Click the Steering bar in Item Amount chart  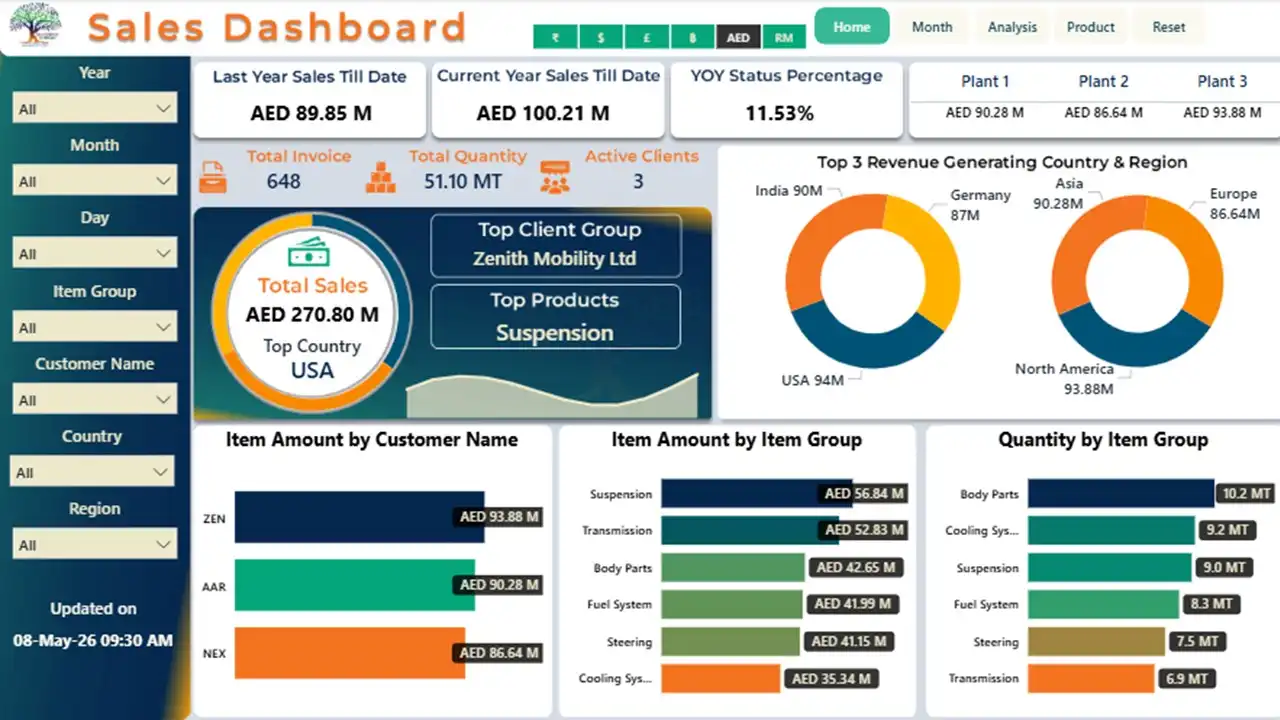coord(730,641)
